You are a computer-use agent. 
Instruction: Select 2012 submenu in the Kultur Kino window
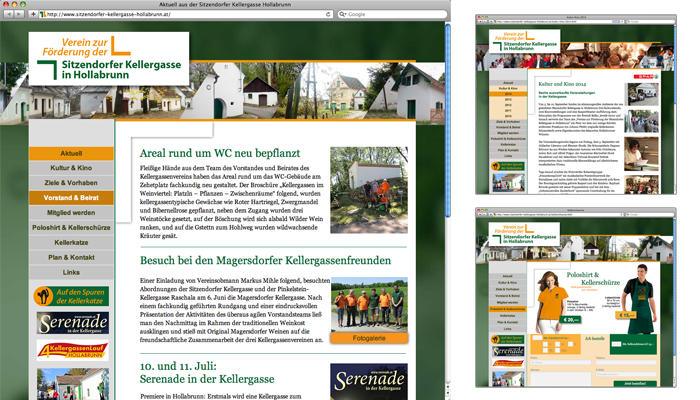(x=508, y=105)
